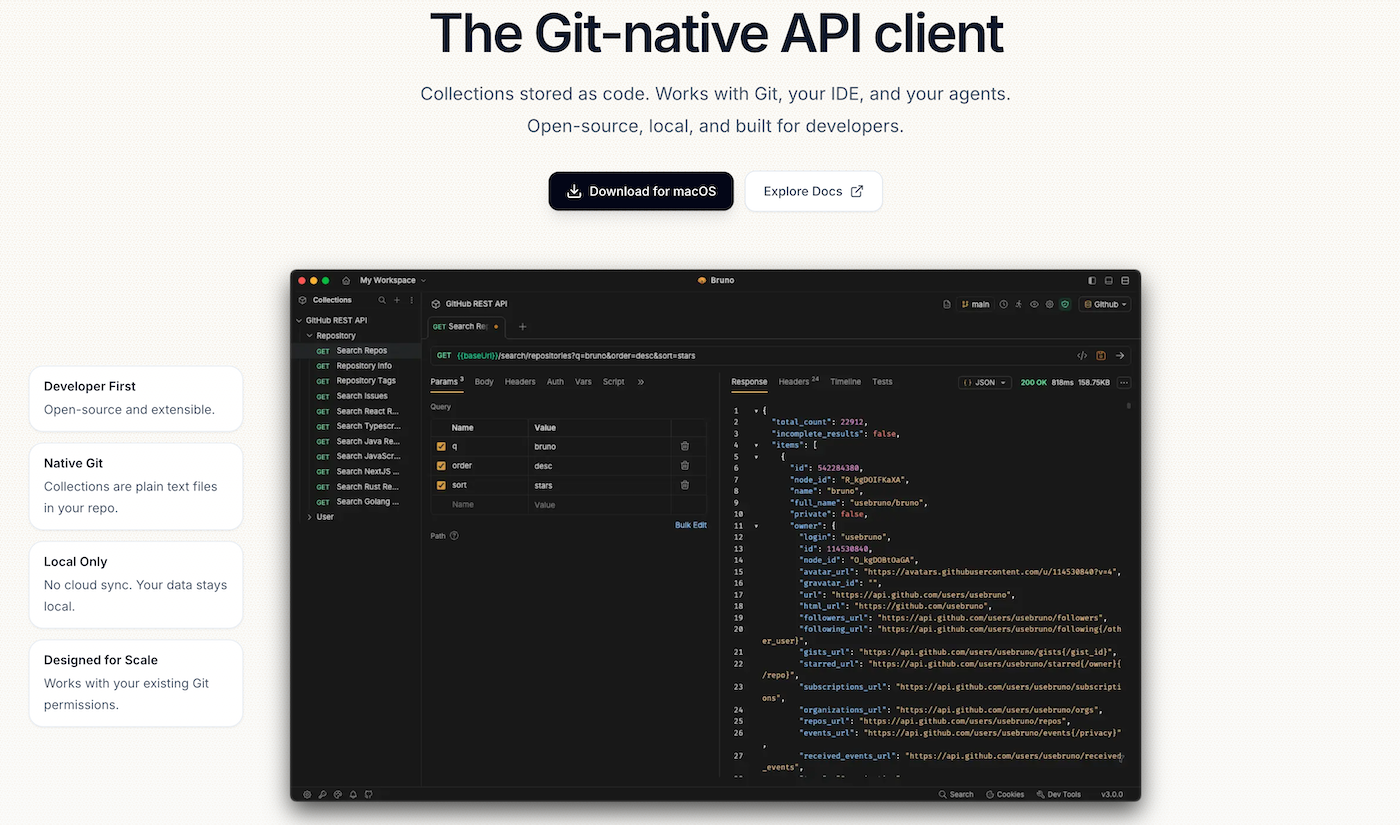Open the environment settings gear icon
Image resolution: width=1400 pixels, height=825 pixels.
[1049, 304]
